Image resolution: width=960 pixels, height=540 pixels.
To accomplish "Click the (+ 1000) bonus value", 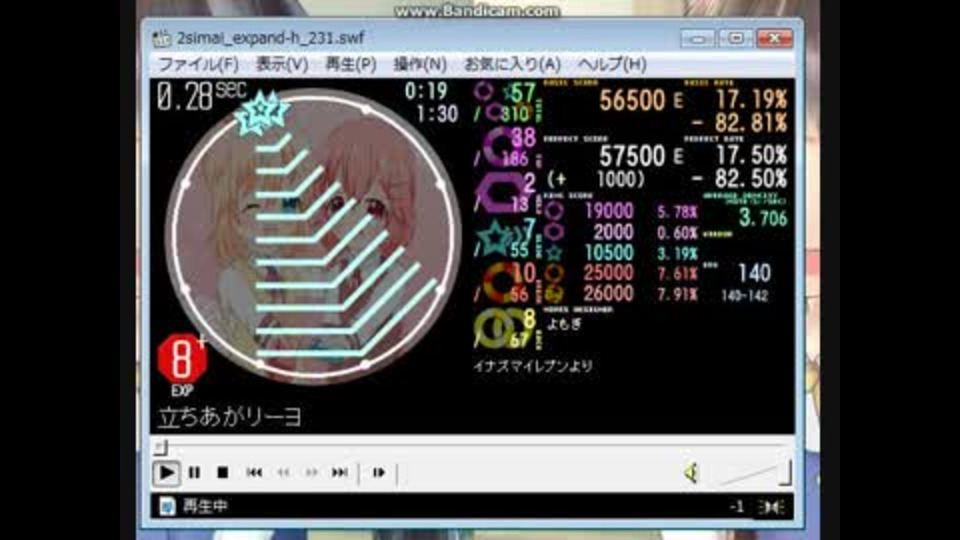I will point(596,179).
